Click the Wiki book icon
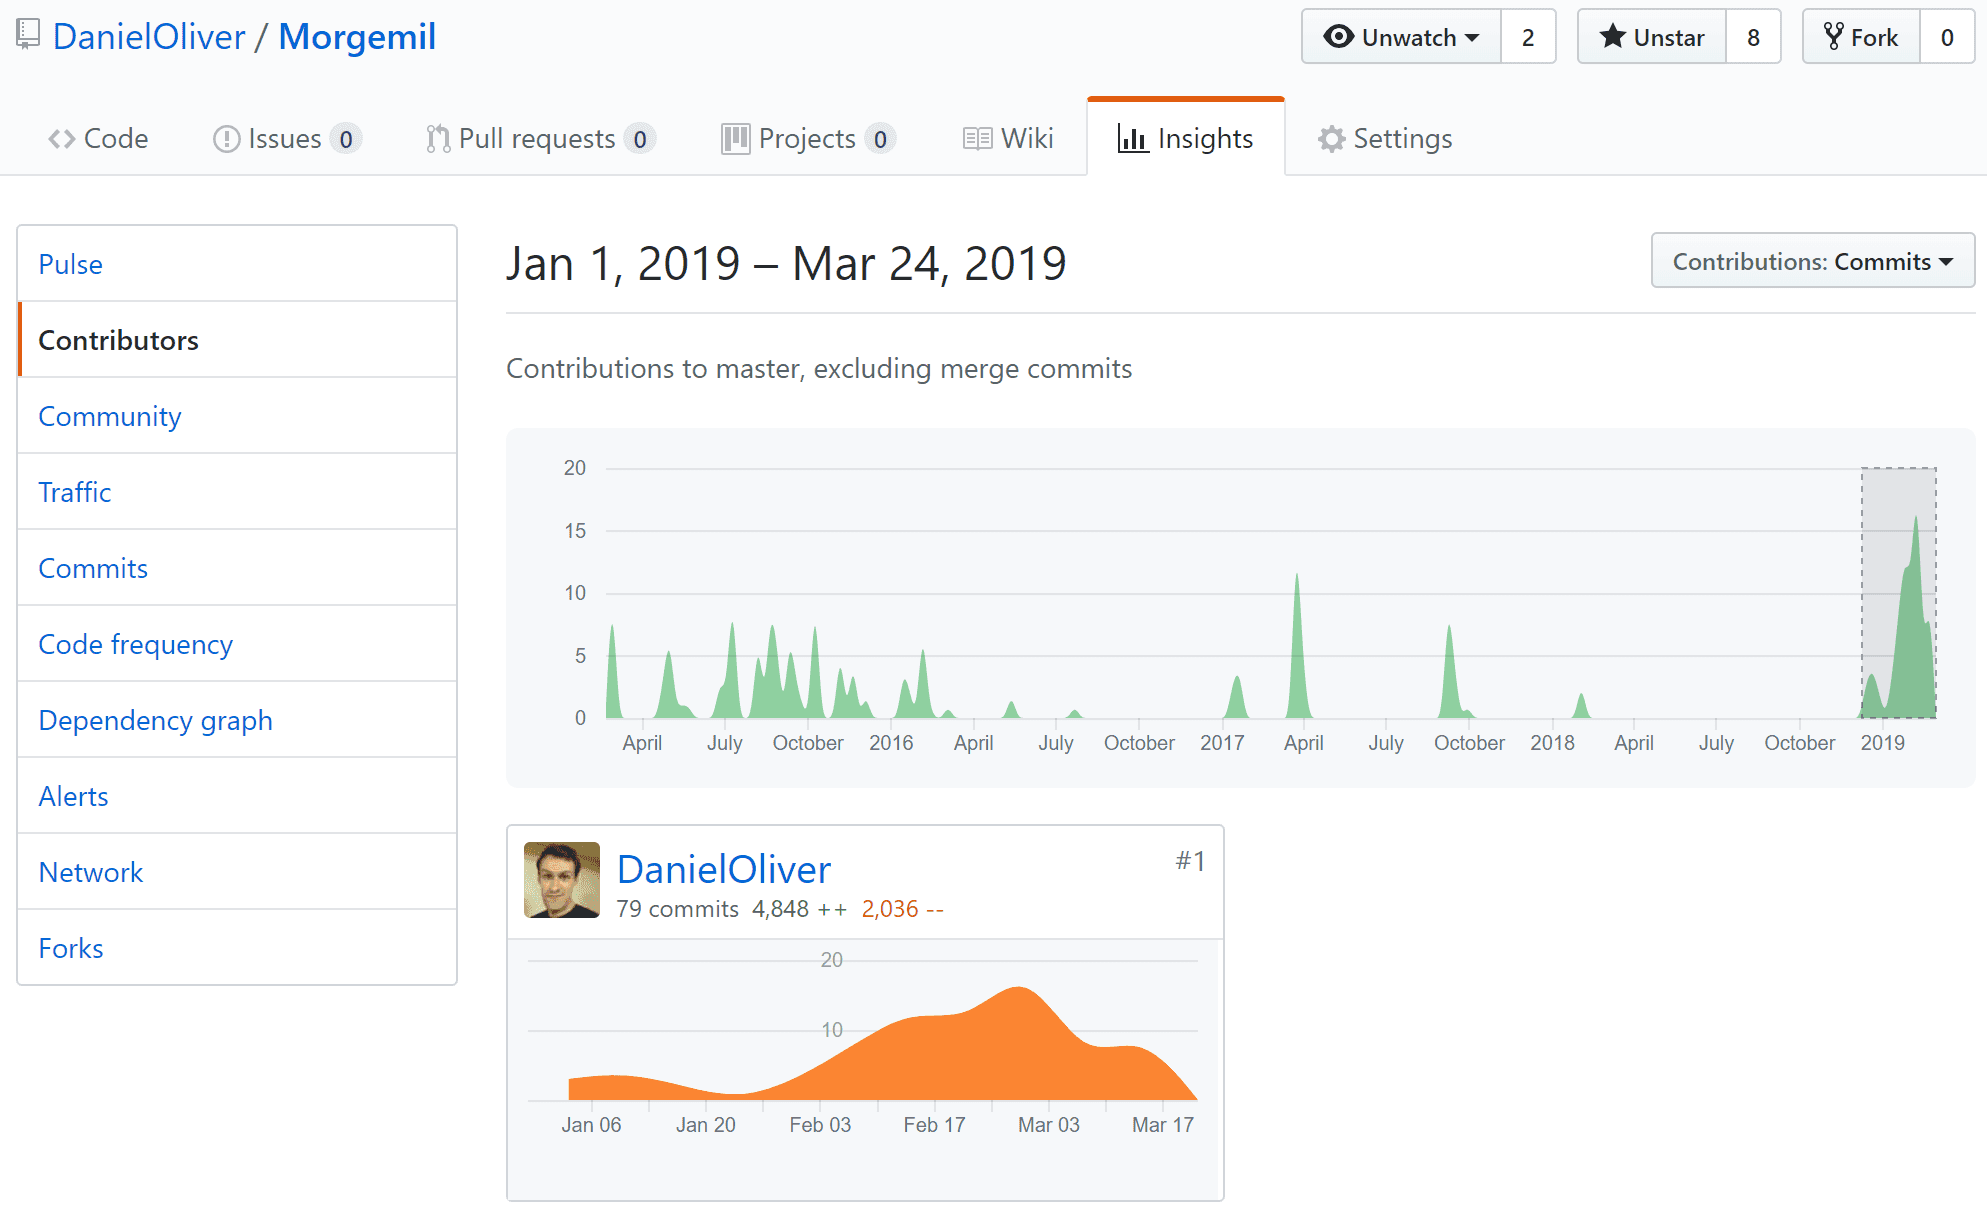The height and width of the screenshot is (1211, 1987). click(x=977, y=139)
